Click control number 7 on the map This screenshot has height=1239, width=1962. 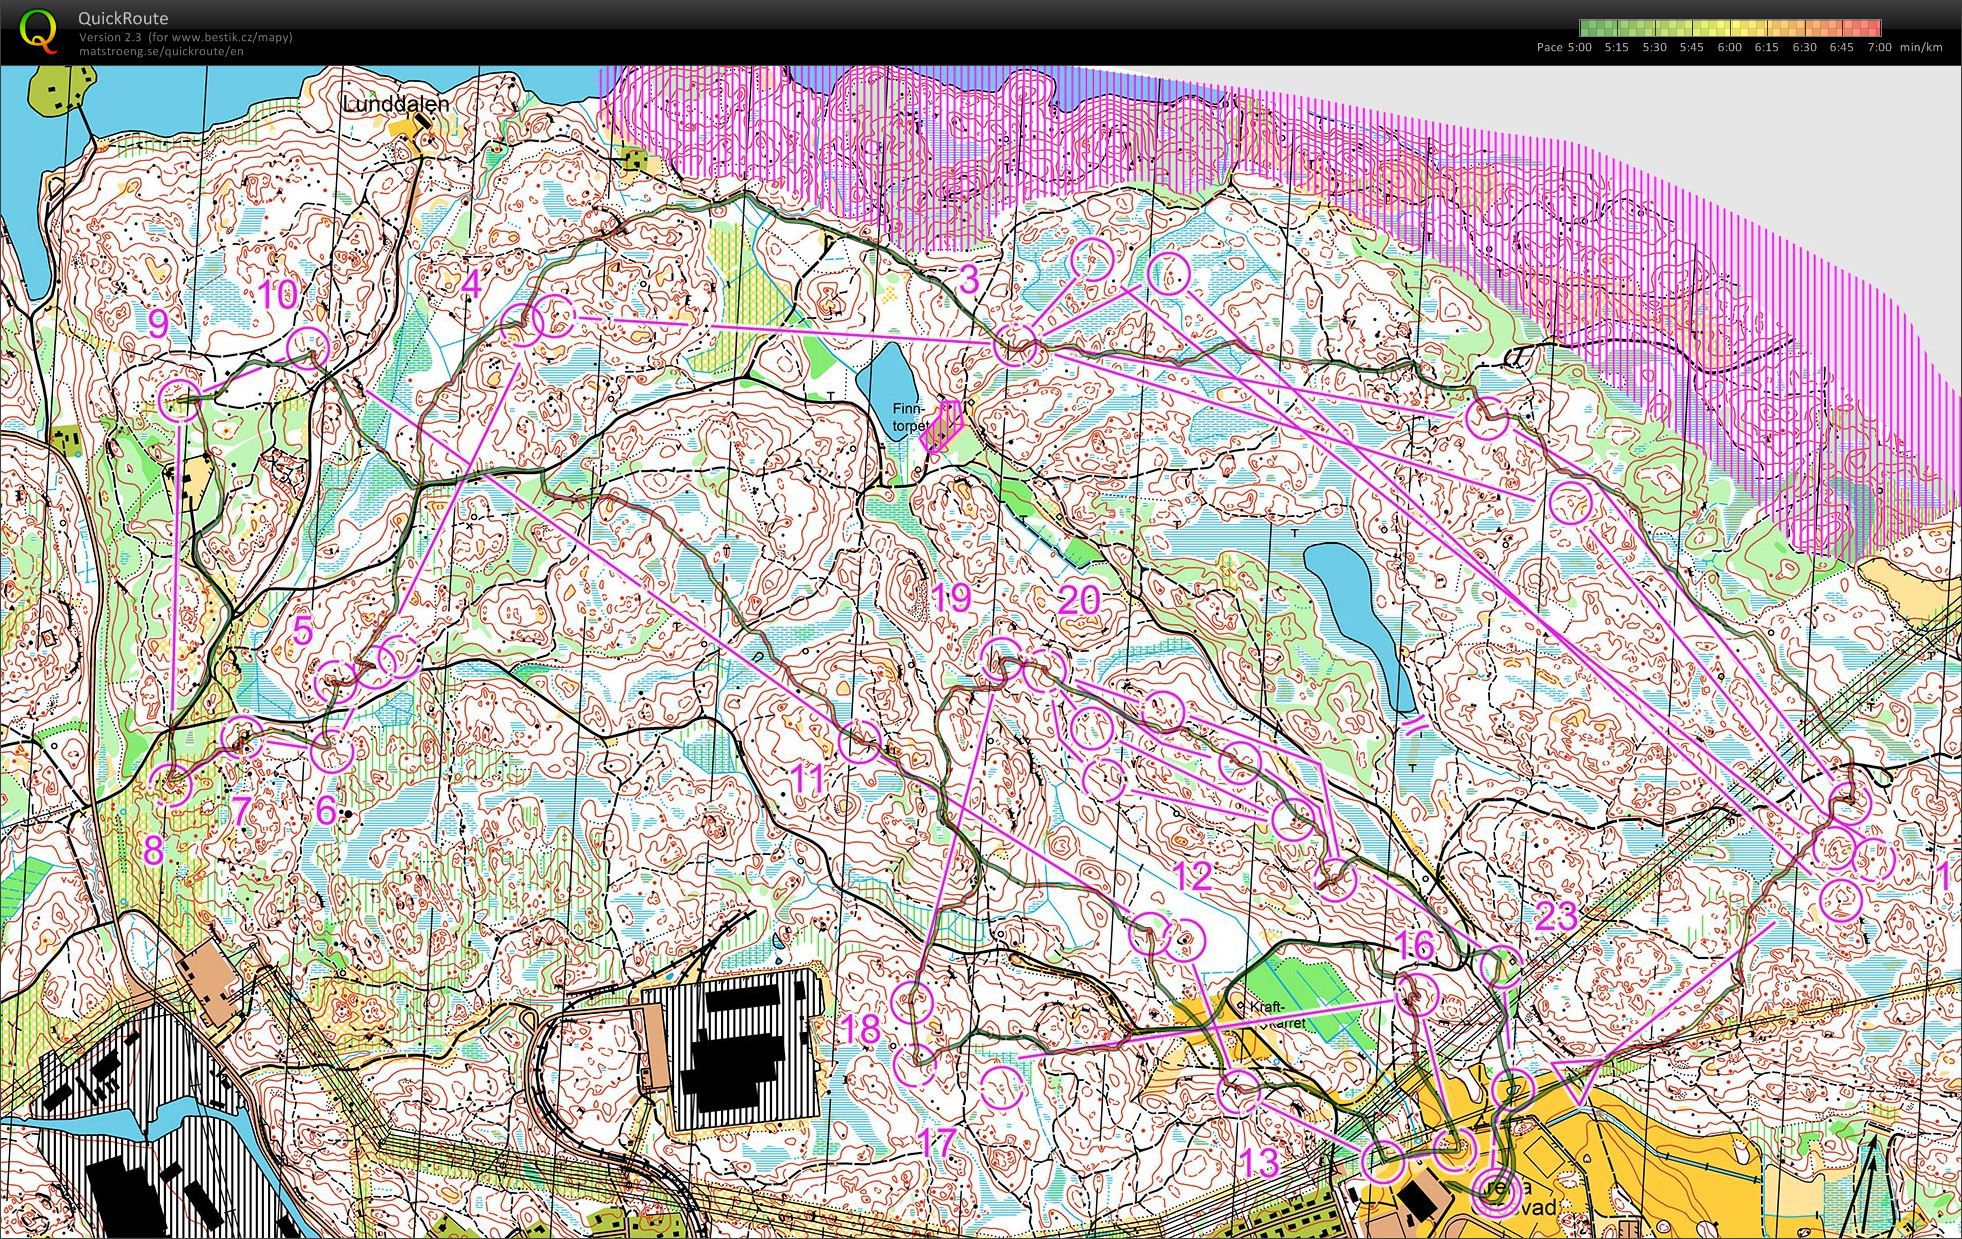[241, 809]
